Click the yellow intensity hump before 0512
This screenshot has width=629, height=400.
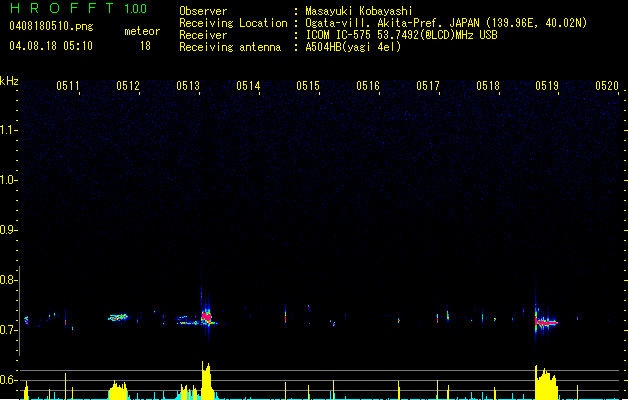(118, 390)
